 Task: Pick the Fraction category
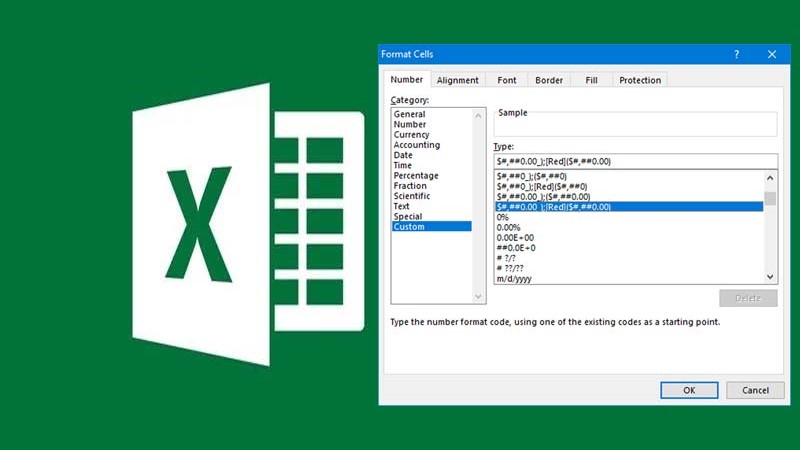[432, 186]
